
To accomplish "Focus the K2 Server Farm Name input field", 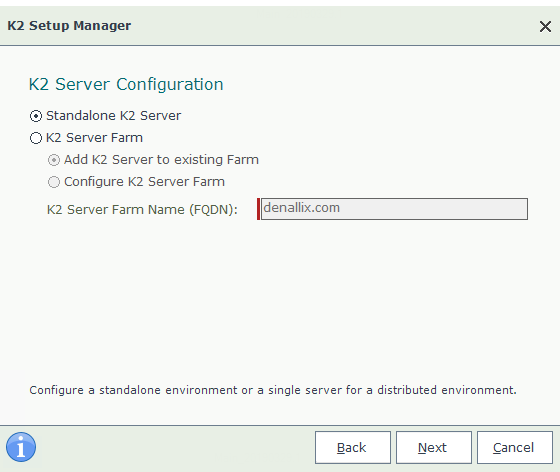I will click(x=394, y=209).
